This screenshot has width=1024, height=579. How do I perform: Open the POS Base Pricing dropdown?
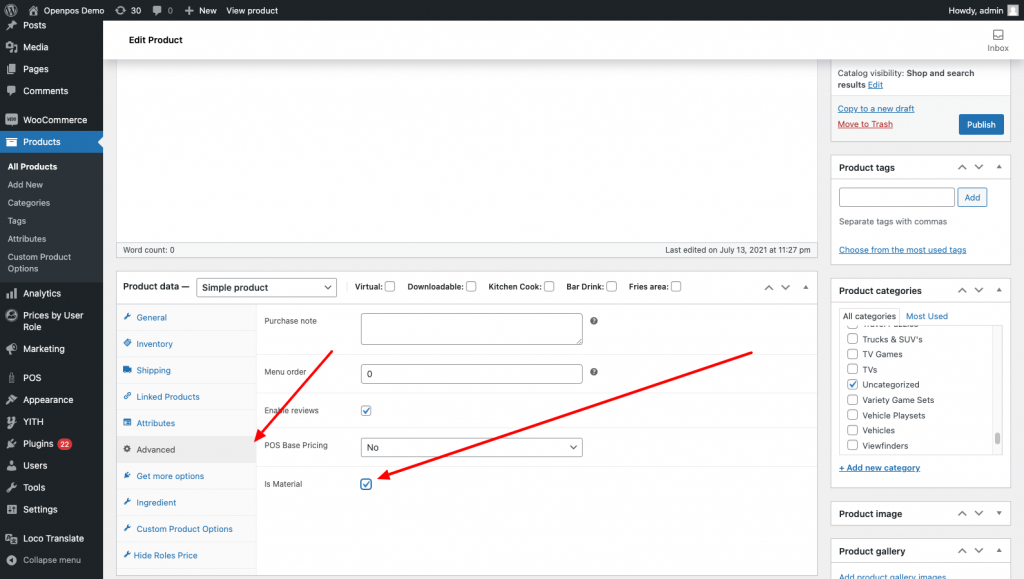click(471, 447)
